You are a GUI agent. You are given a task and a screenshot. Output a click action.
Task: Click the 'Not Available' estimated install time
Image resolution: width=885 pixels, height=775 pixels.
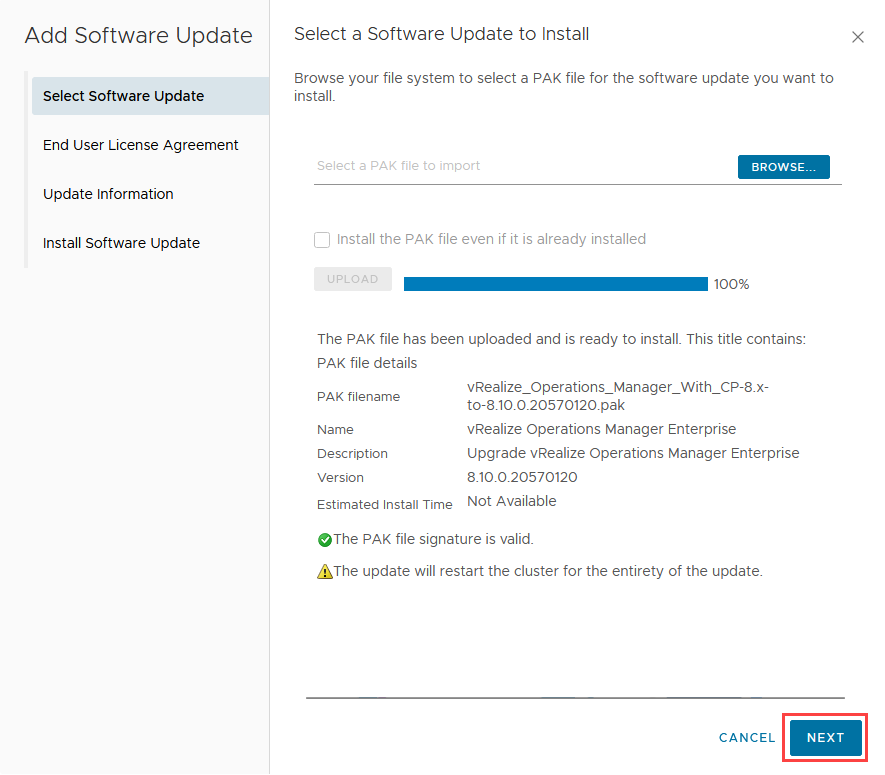pos(511,501)
